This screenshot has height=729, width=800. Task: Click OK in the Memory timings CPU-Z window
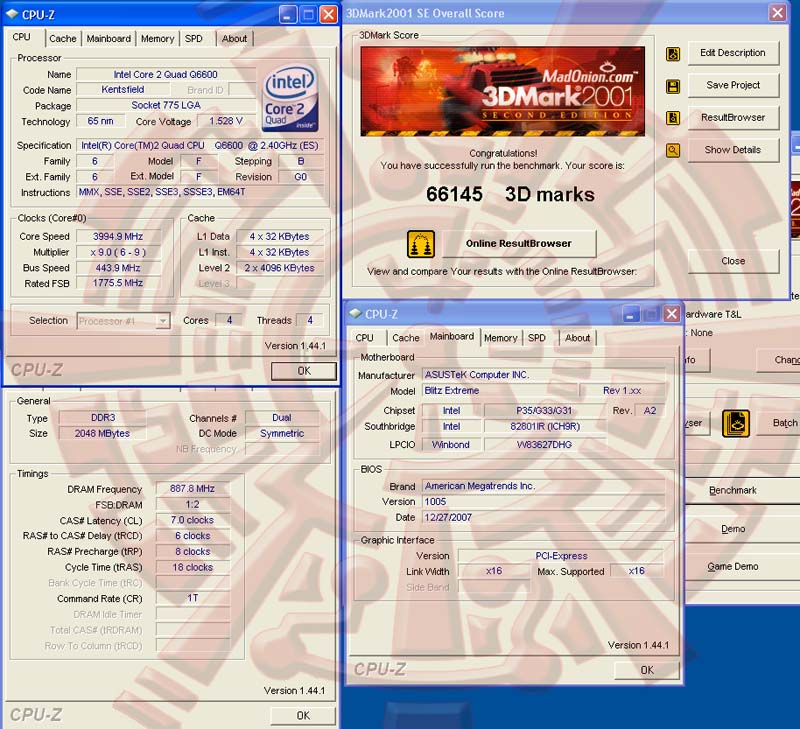click(303, 716)
